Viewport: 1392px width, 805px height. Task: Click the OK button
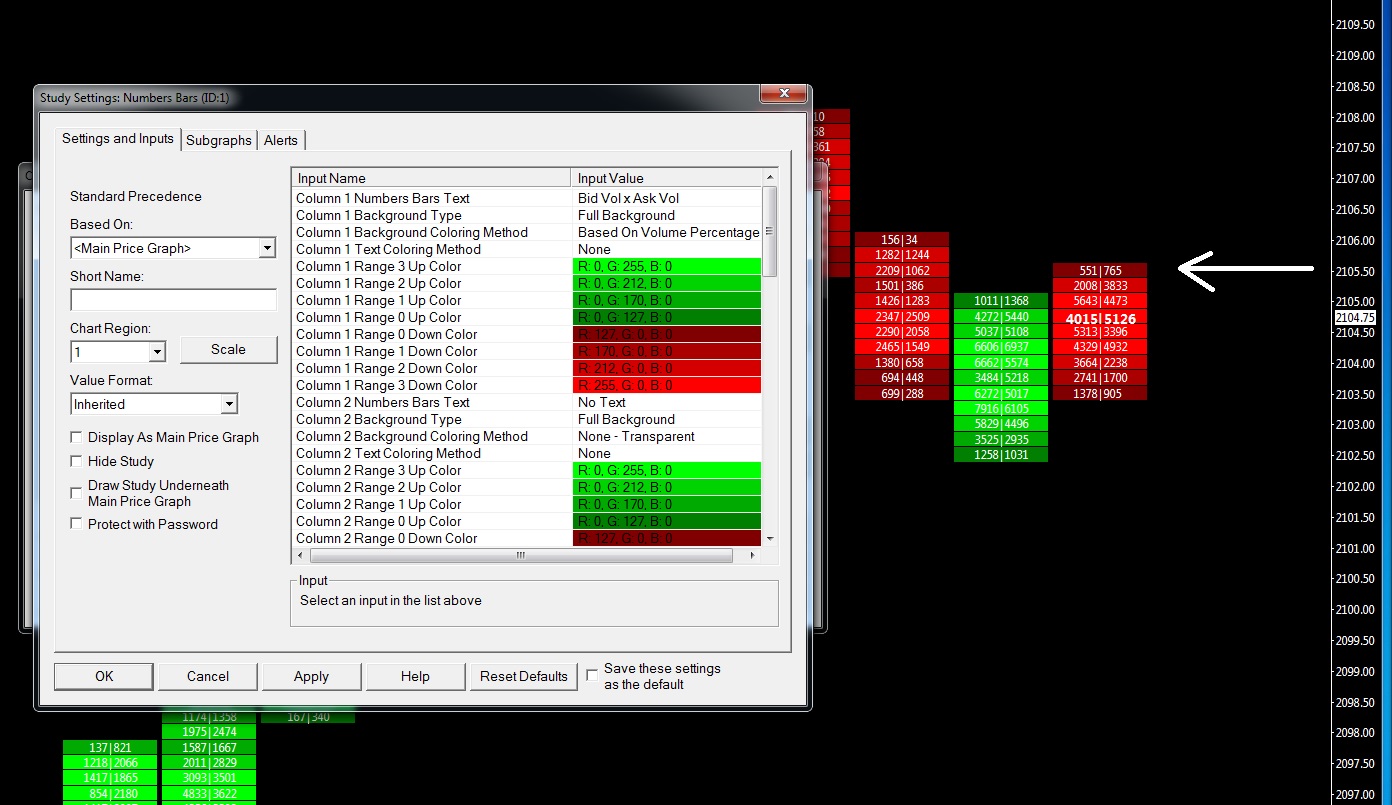point(104,676)
